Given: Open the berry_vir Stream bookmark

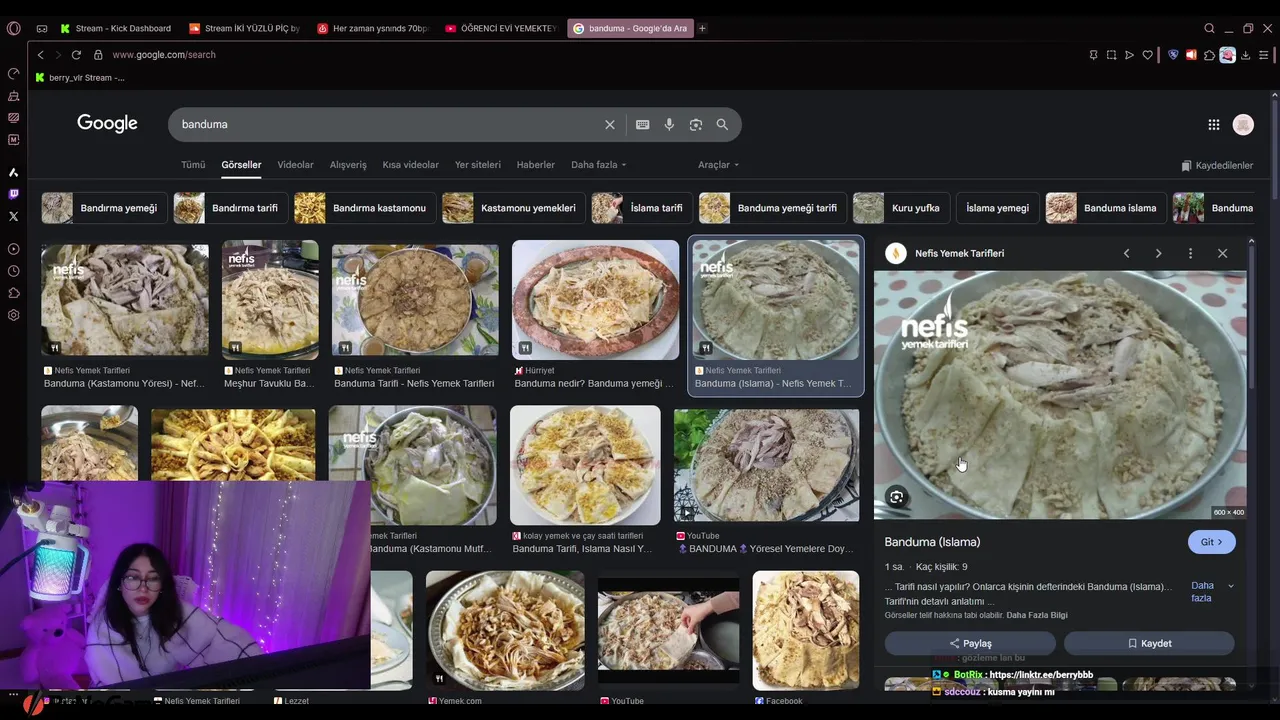Looking at the screenshot, I should 80,77.
